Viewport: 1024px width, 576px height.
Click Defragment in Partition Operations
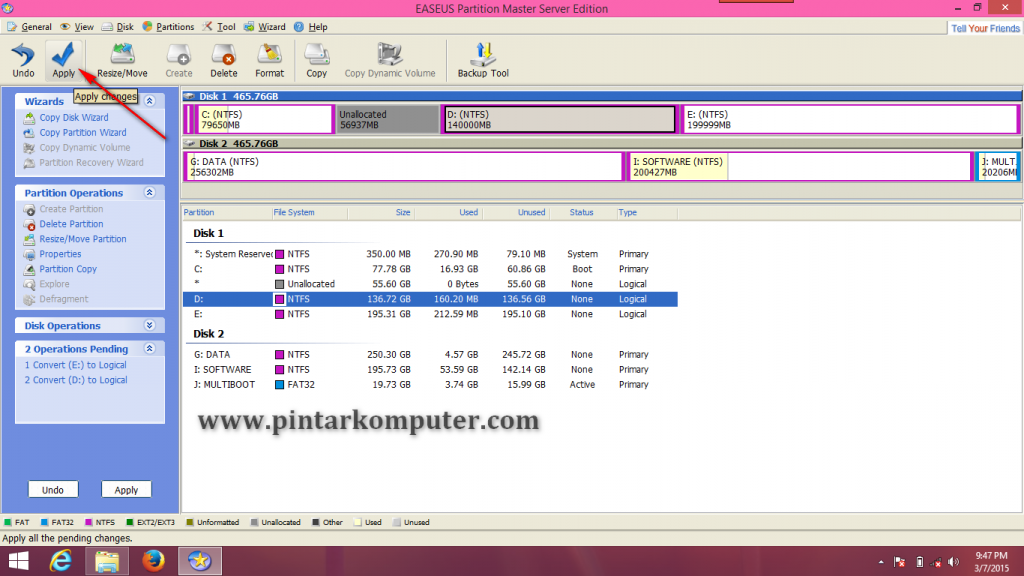pos(56,299)
